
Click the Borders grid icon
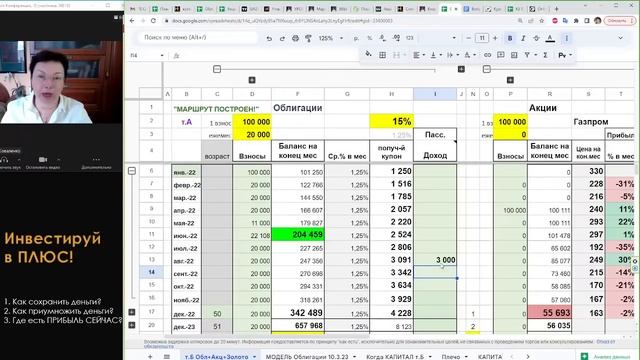click(x=382, y=55)
